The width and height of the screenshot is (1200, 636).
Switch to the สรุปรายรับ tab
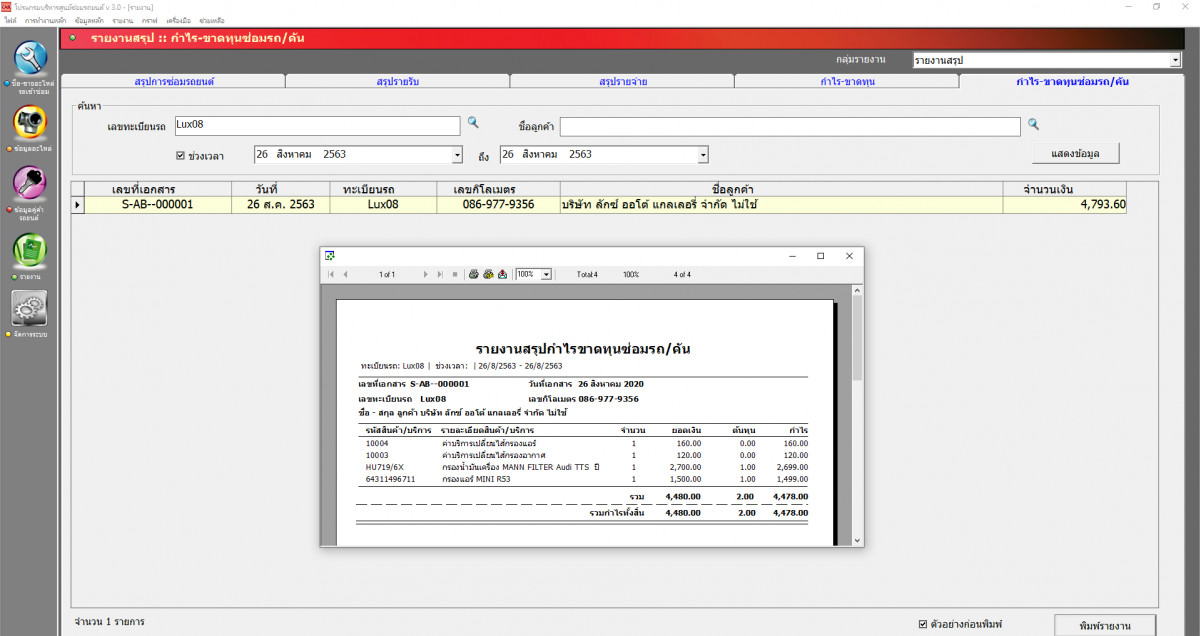(397, 81)
